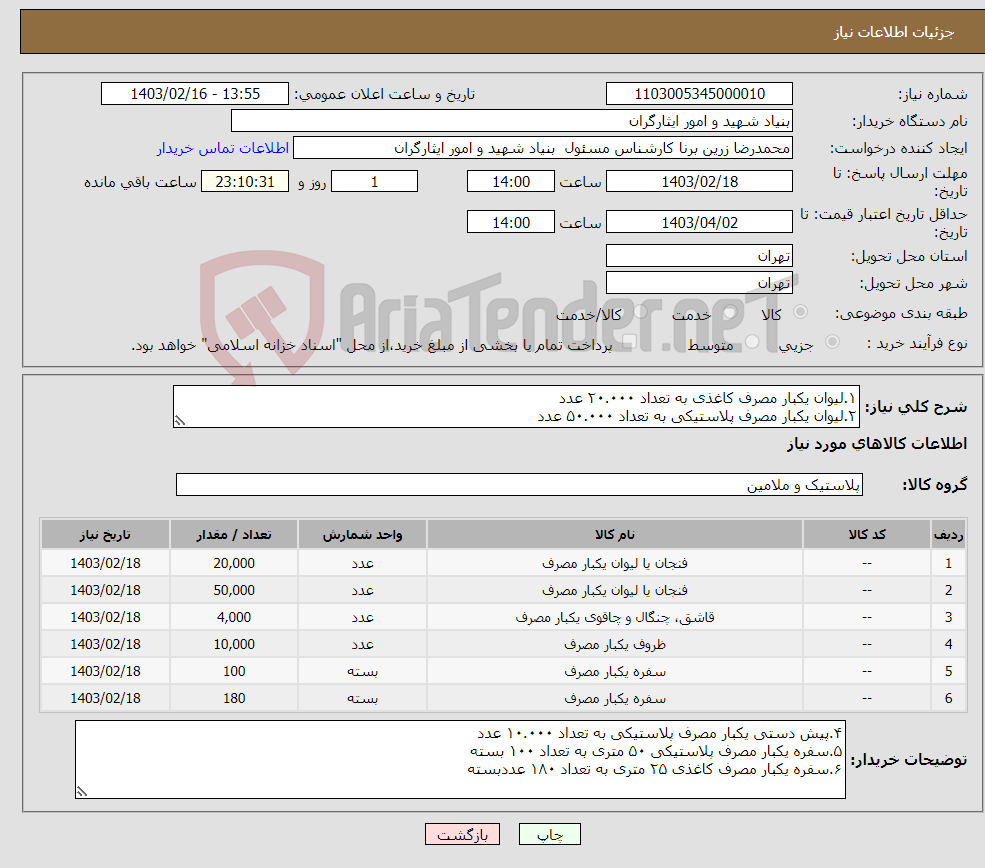The width and height of the screenshot is (985, 868).
Task: Click the response deadline hour 14:00 field
Action: [x=511, y=182]
